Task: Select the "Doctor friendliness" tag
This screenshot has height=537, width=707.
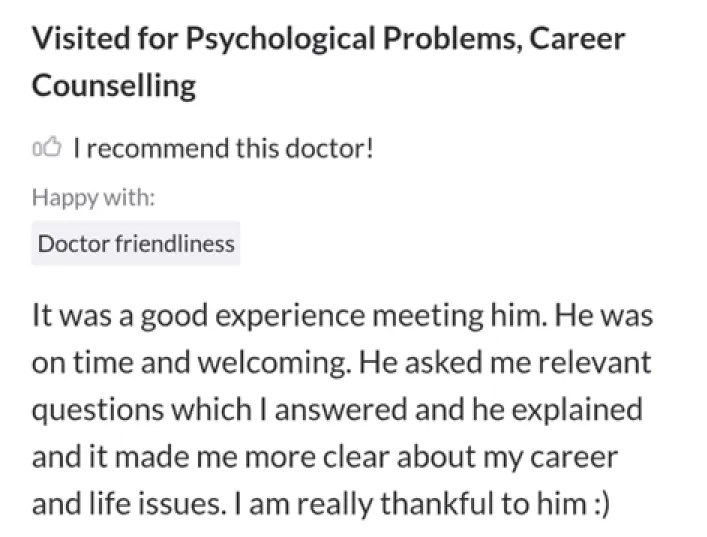Action: point(136,243)
